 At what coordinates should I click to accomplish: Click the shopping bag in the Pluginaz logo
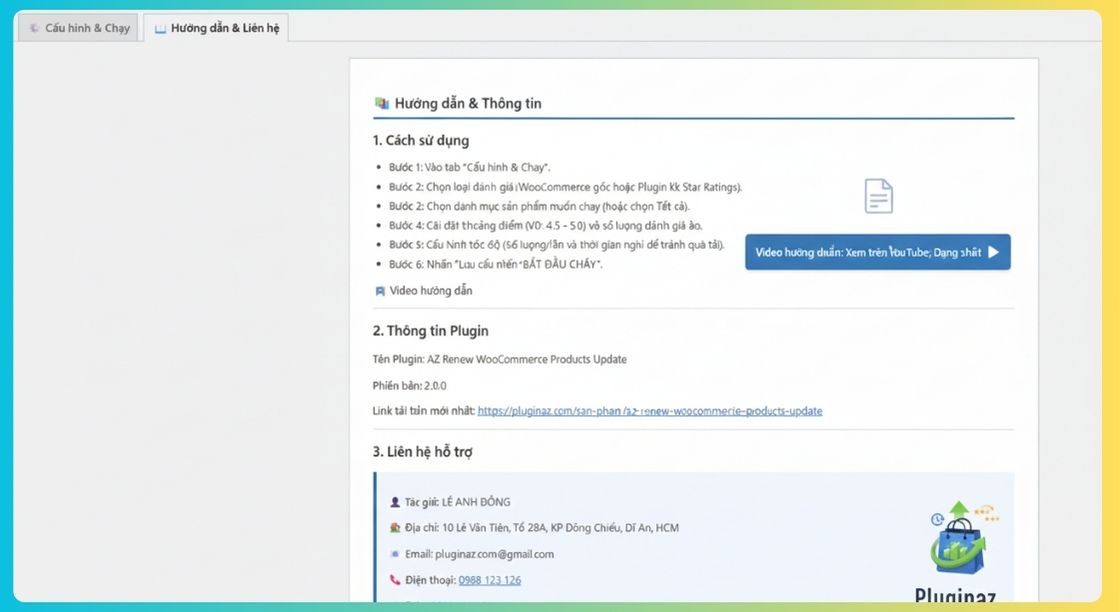click(x=958, y=551)
